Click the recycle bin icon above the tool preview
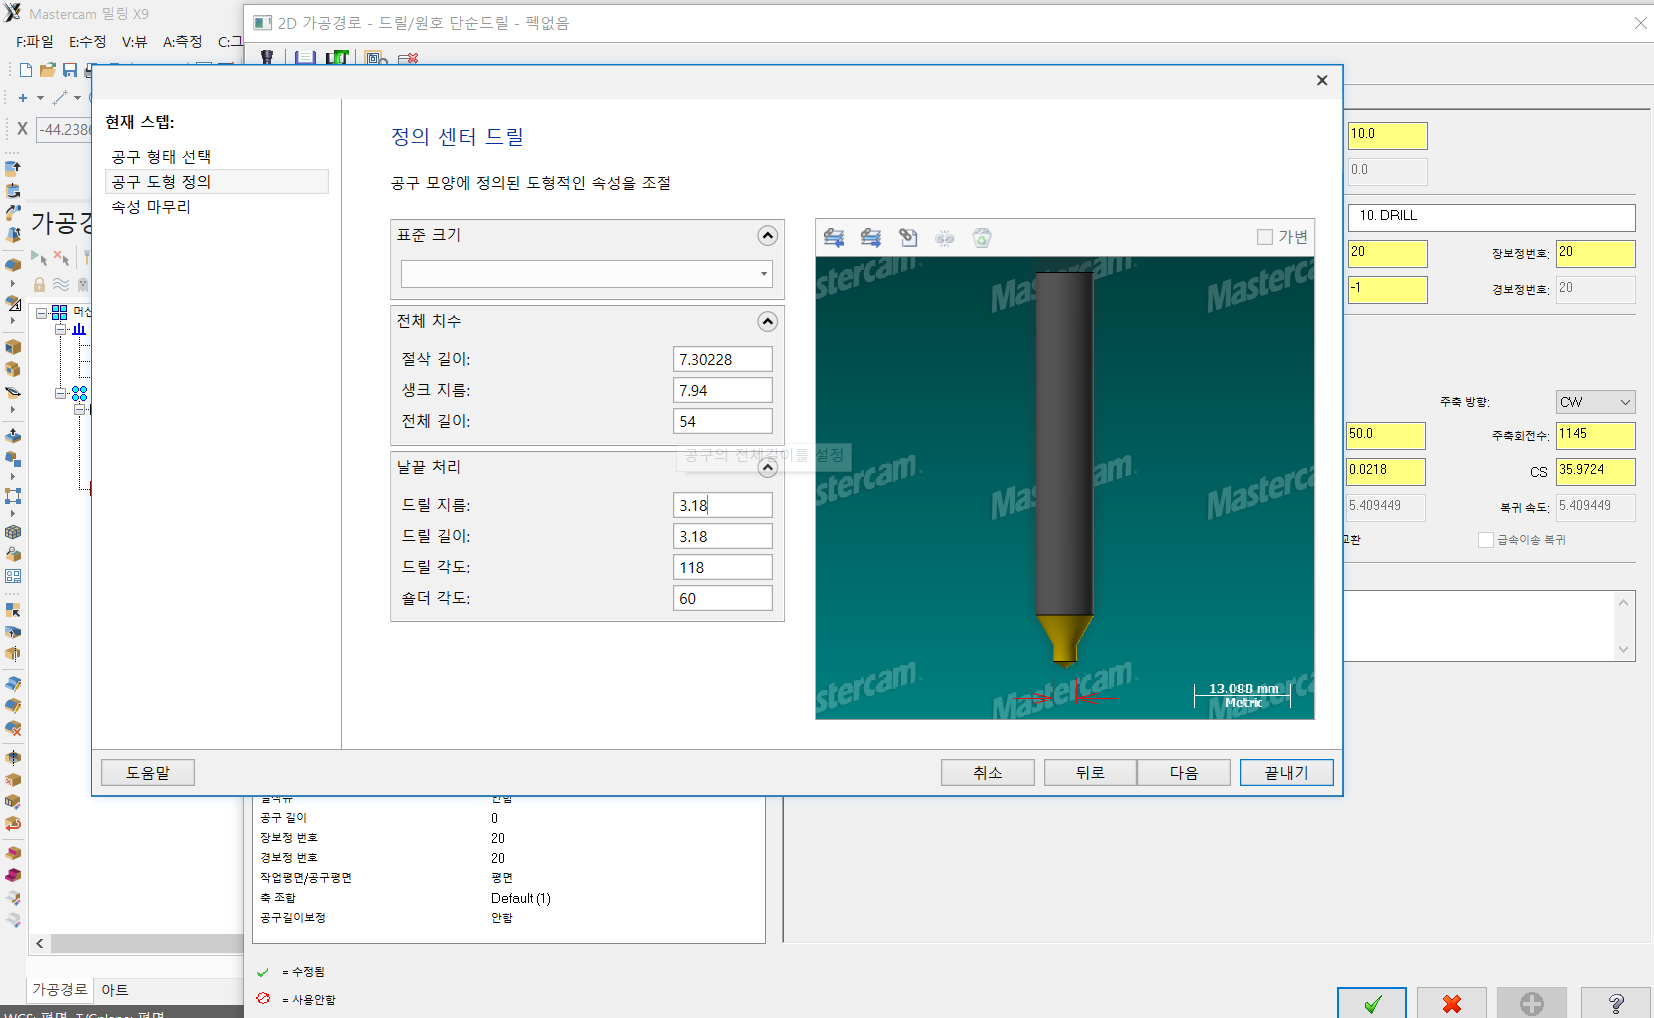 point(982,238)
